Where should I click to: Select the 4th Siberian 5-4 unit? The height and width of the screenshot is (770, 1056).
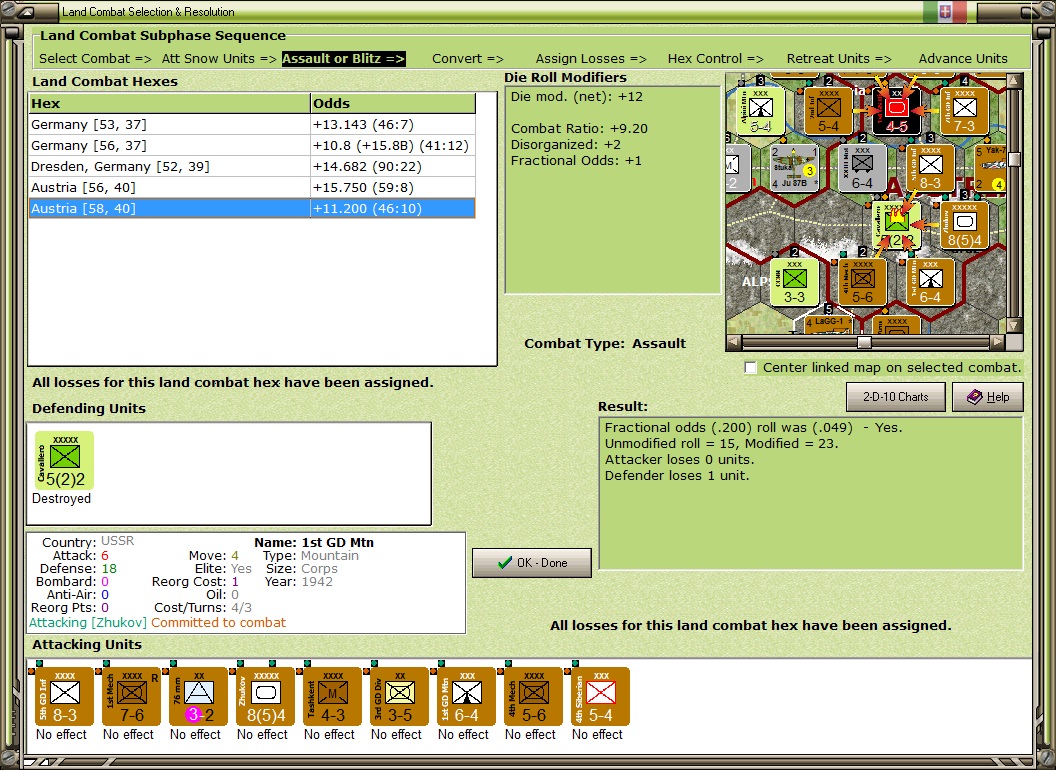600,697
